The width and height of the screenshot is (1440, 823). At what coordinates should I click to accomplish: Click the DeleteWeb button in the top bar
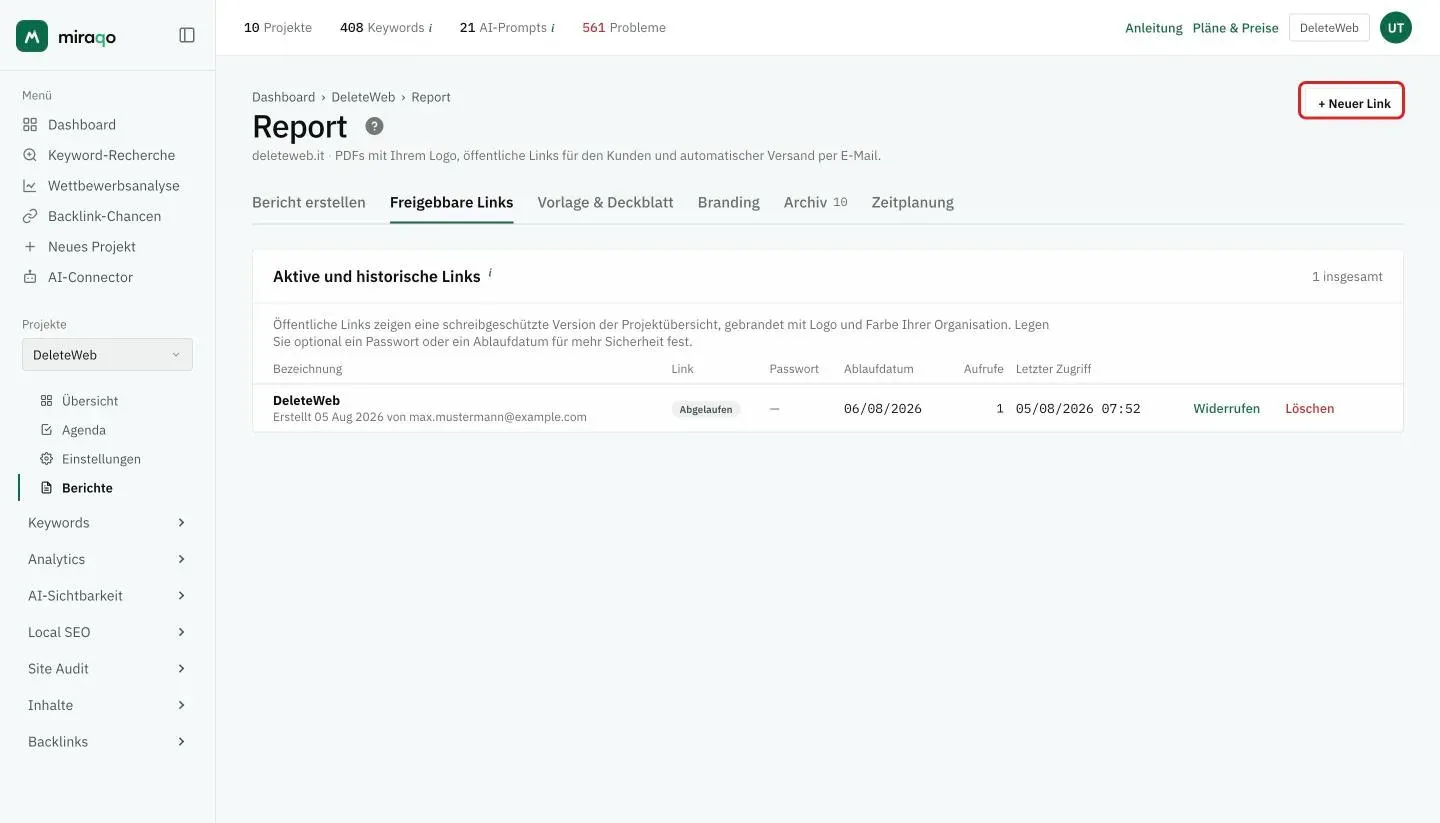(x=1329, y=28)
